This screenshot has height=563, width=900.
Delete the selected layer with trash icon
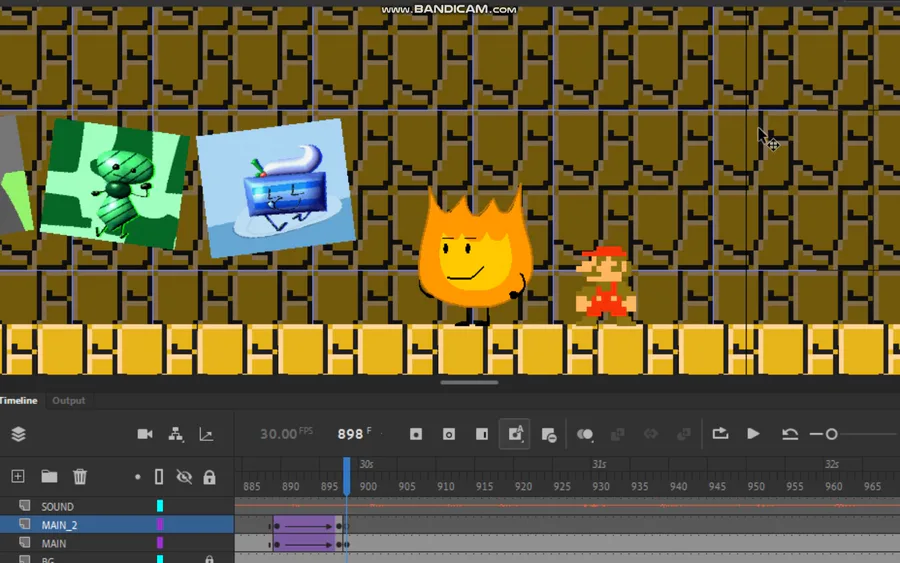click(x=80, y=476)
